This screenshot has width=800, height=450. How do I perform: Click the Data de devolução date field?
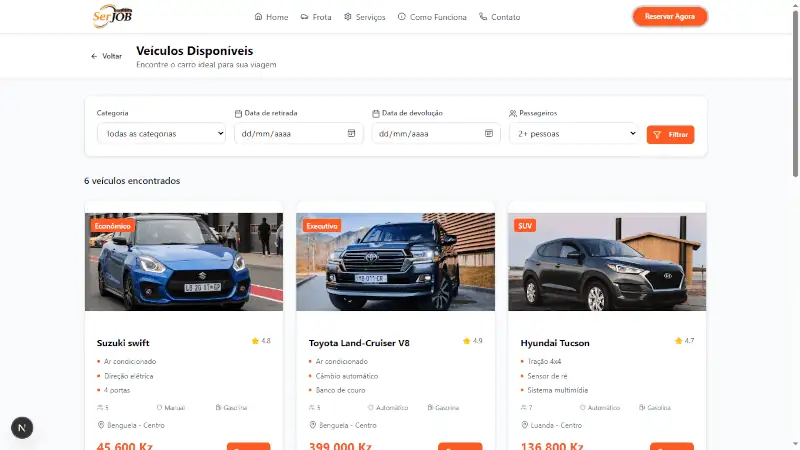tap(436, 134)
